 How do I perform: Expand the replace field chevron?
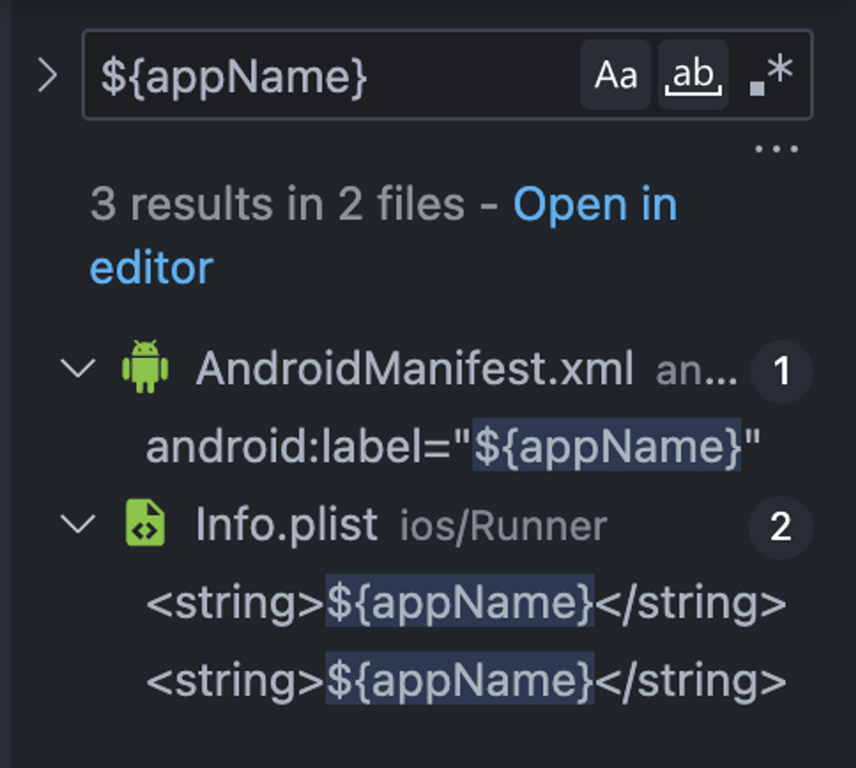coord(47,75)
